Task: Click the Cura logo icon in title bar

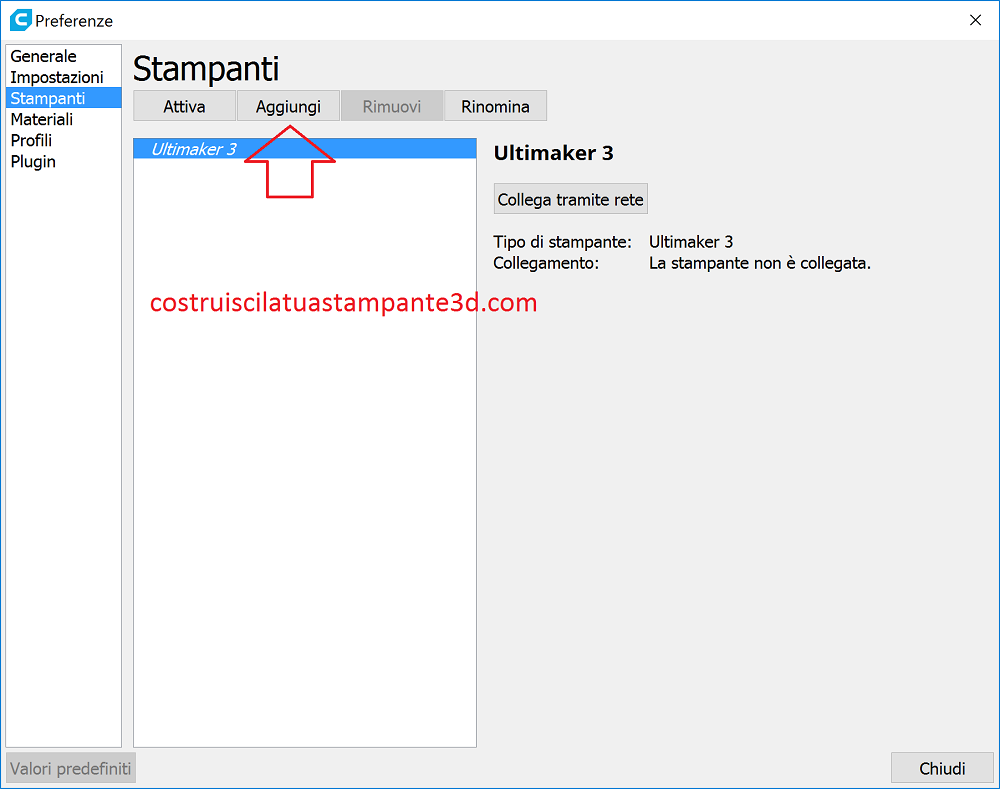Action: point(20,20)
